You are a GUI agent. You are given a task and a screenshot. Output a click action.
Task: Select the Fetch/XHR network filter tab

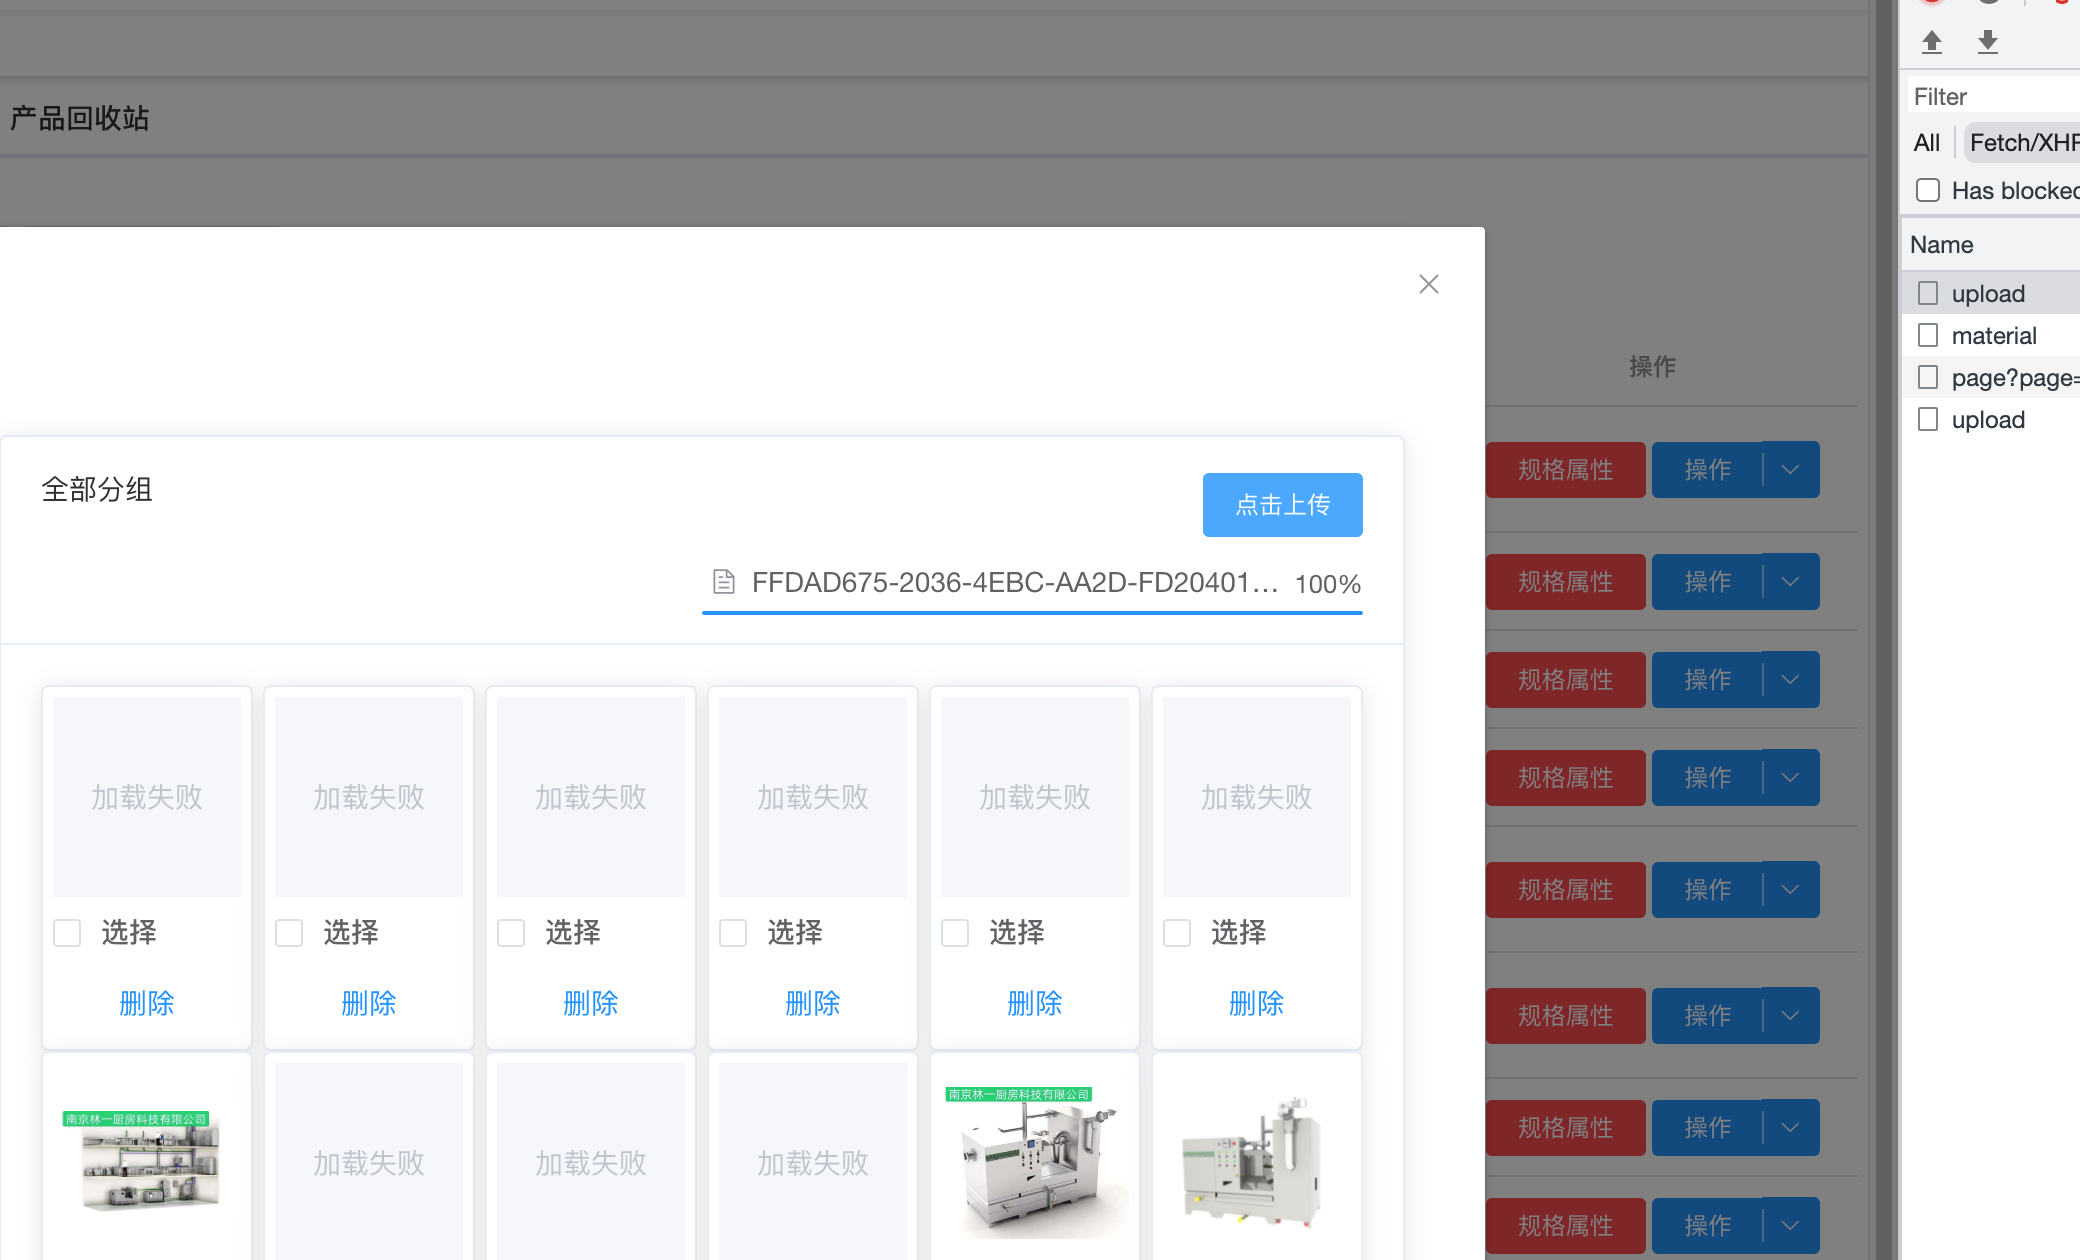pos(2022,143)
